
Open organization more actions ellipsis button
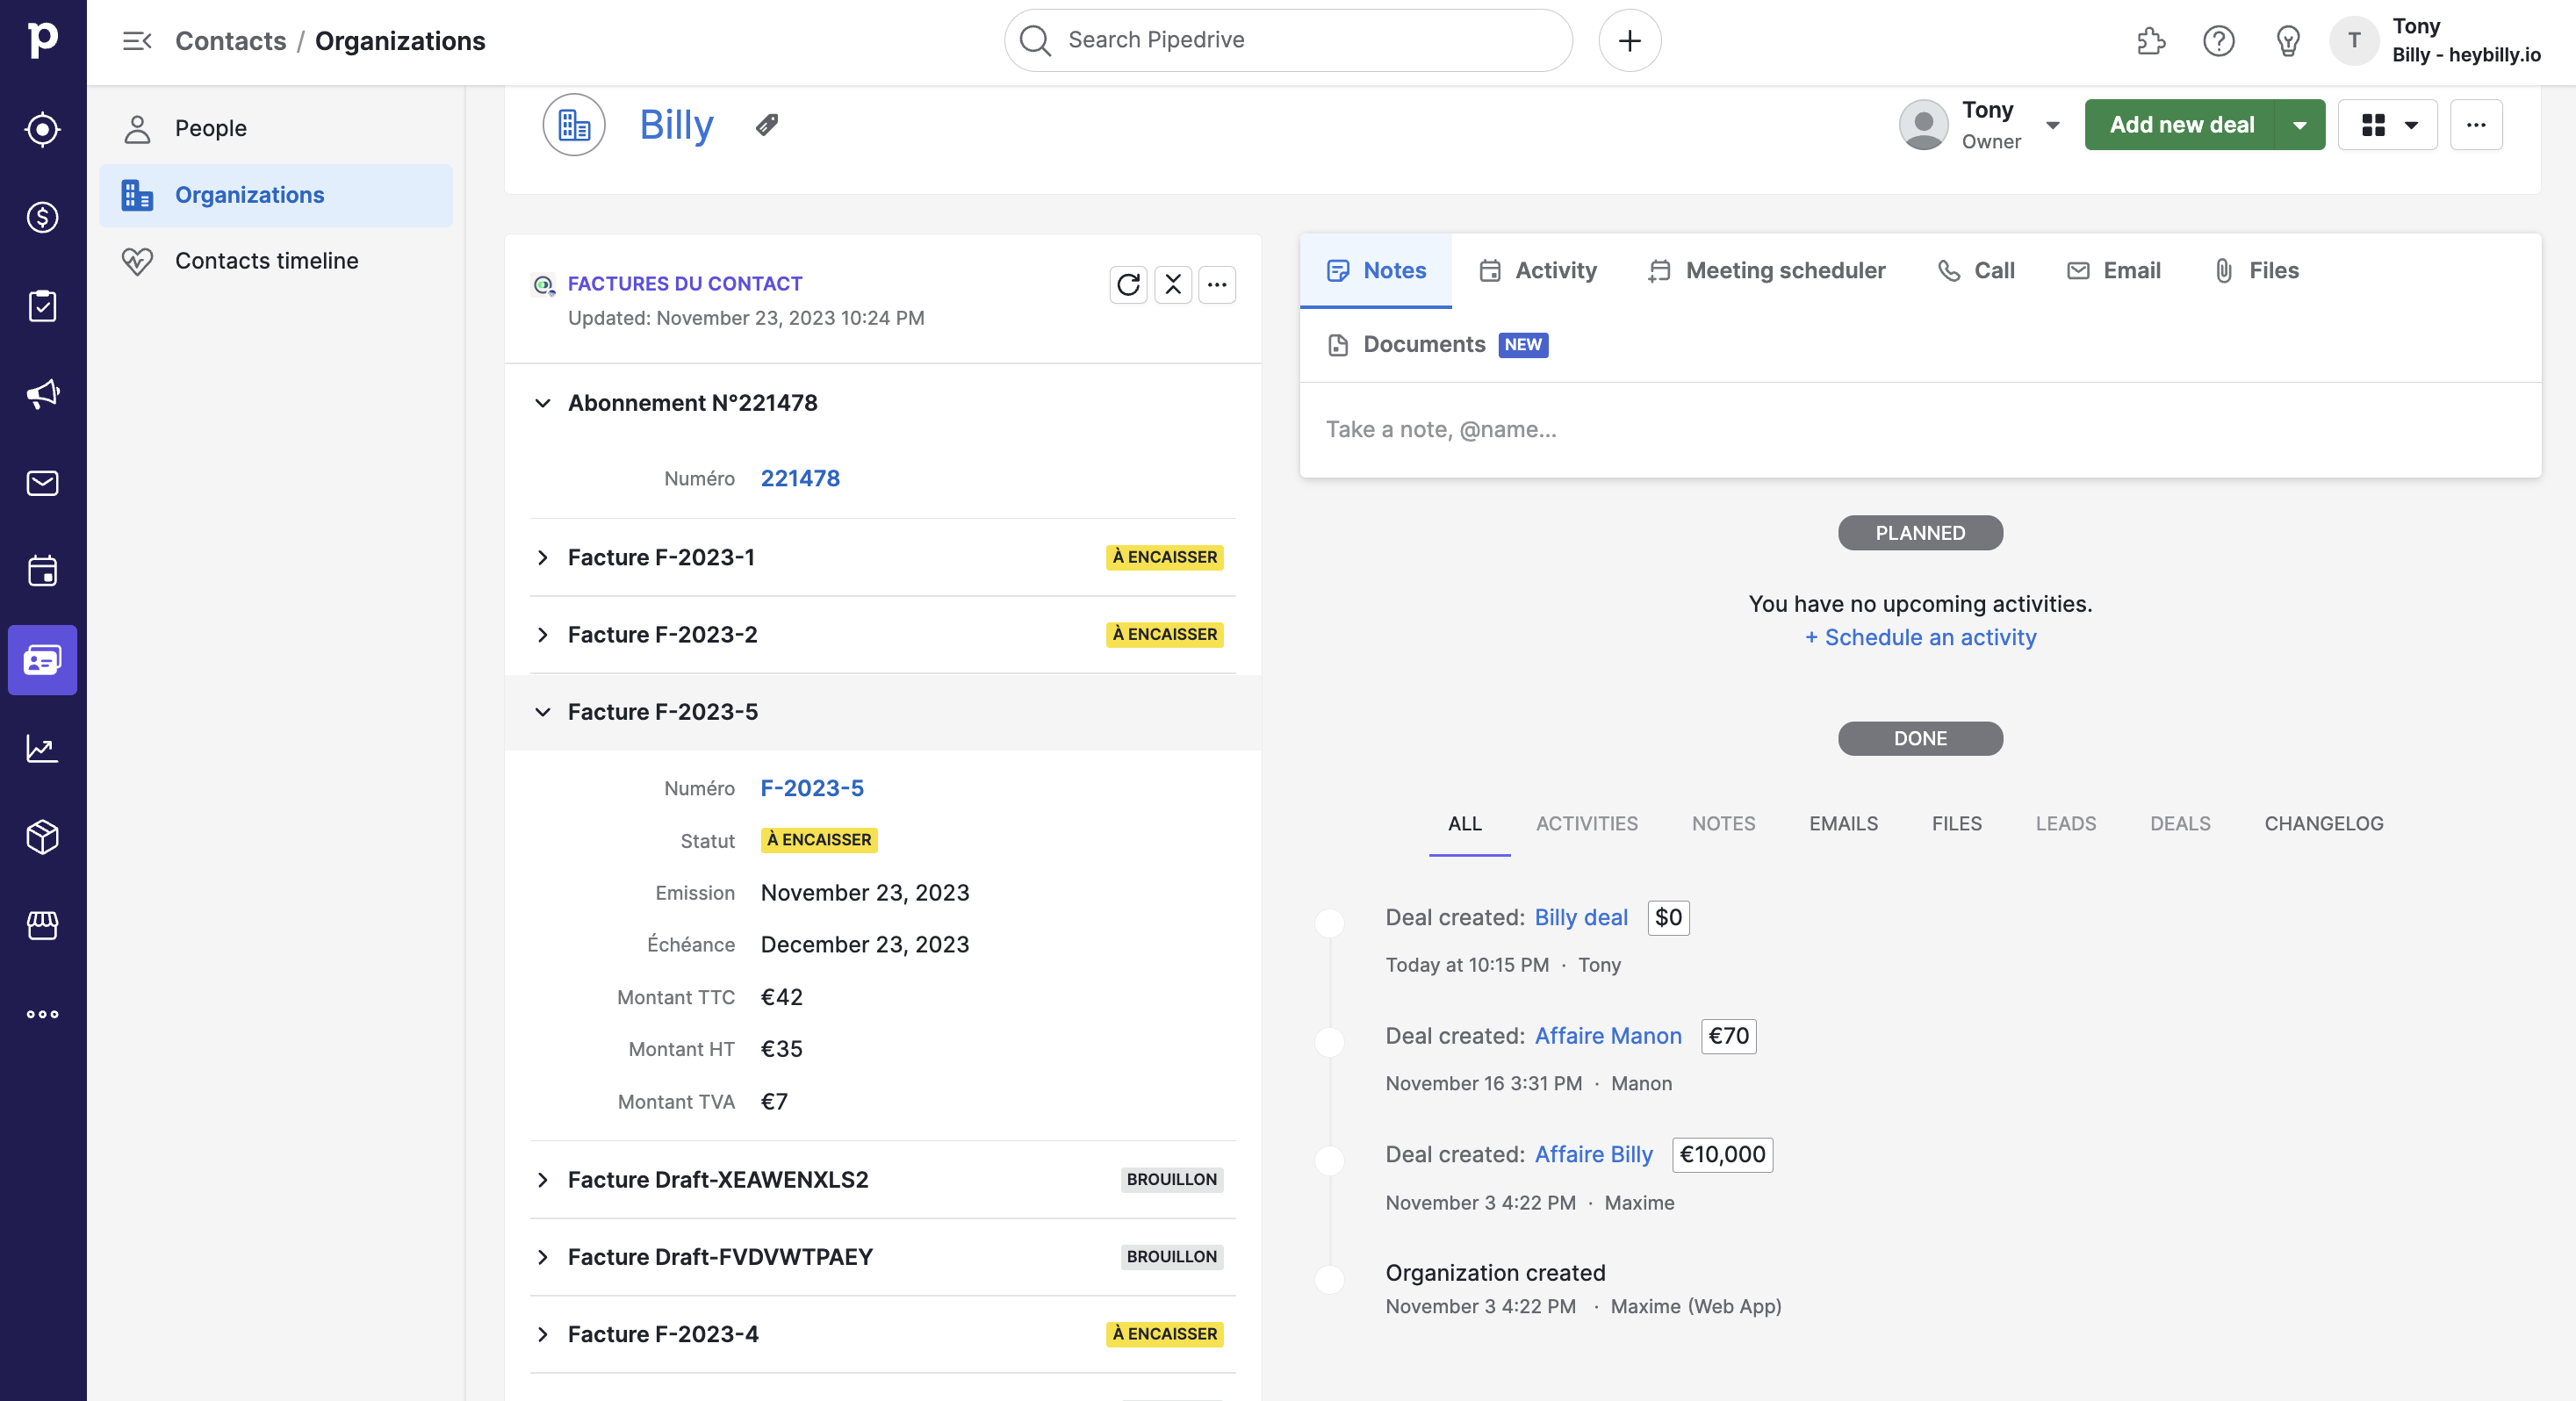pyautogui.click(x=2476, y=125)
